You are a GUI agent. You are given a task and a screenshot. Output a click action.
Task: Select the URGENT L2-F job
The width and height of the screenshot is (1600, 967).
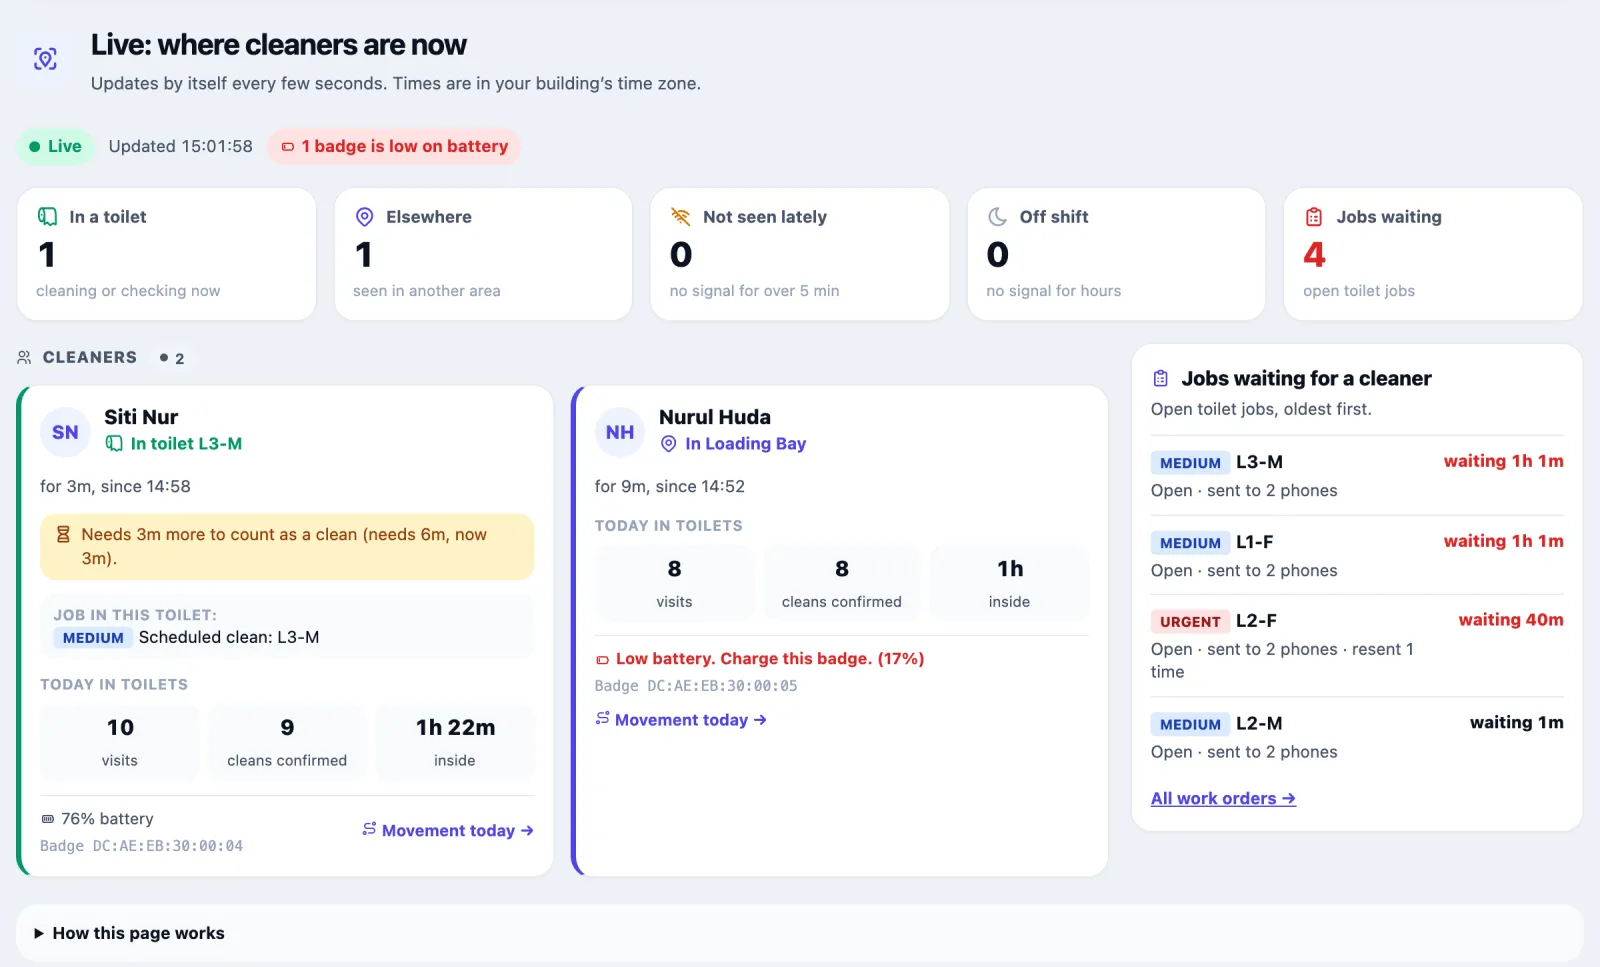[1357, 646]
